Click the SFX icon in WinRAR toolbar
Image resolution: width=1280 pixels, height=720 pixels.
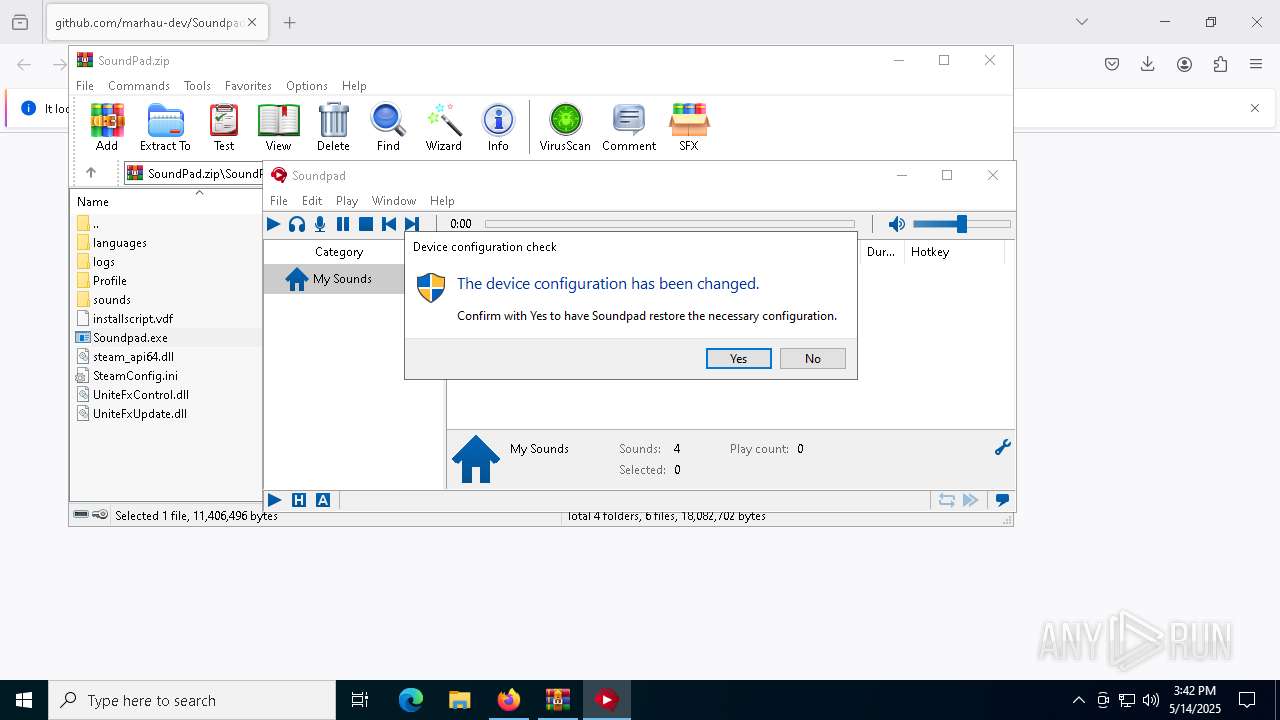click(689, 127)
